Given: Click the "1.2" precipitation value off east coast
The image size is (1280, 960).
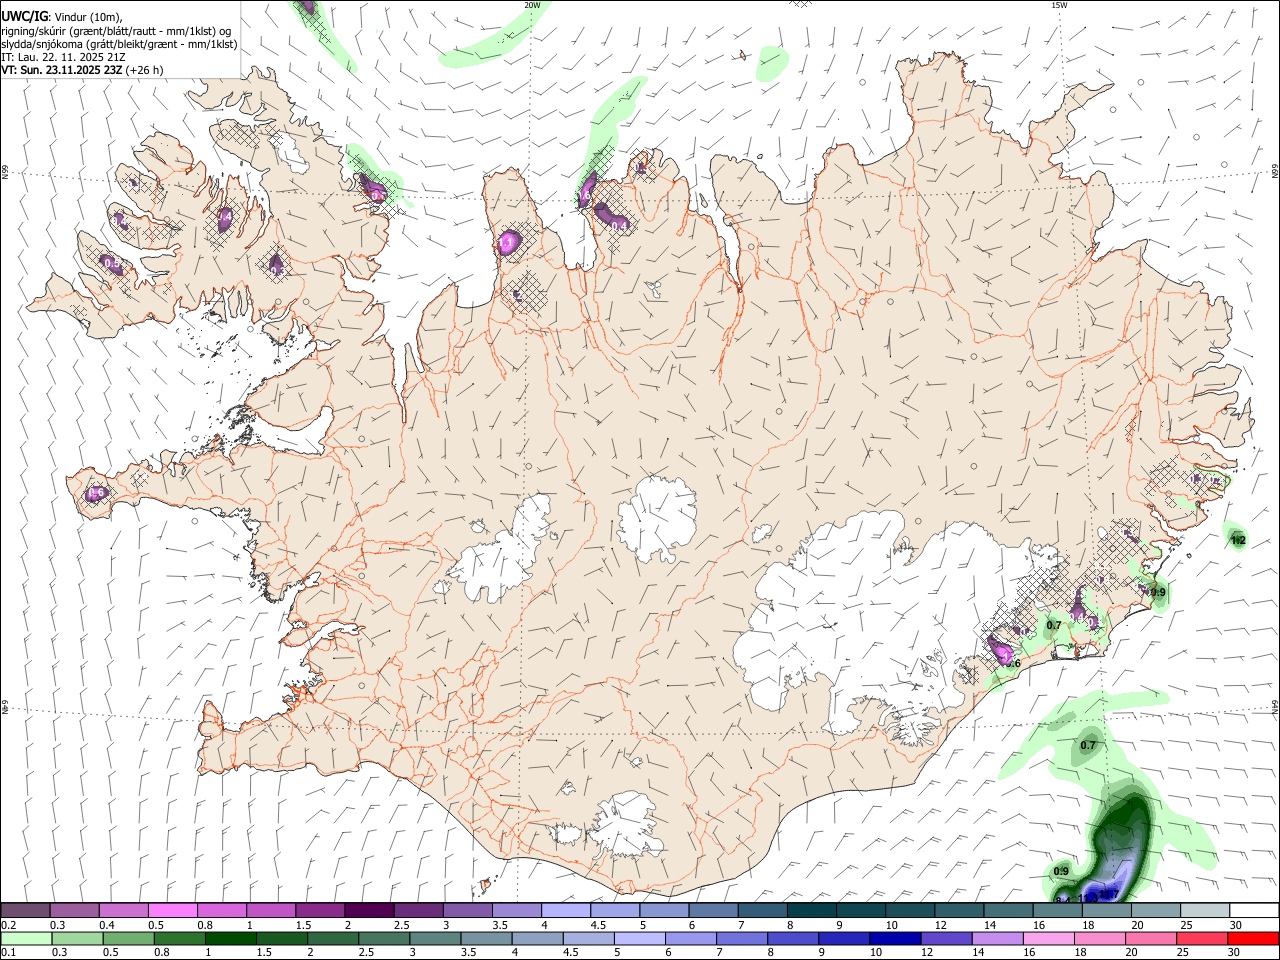Looking at the screenshot, I should tap(1238, 540).
